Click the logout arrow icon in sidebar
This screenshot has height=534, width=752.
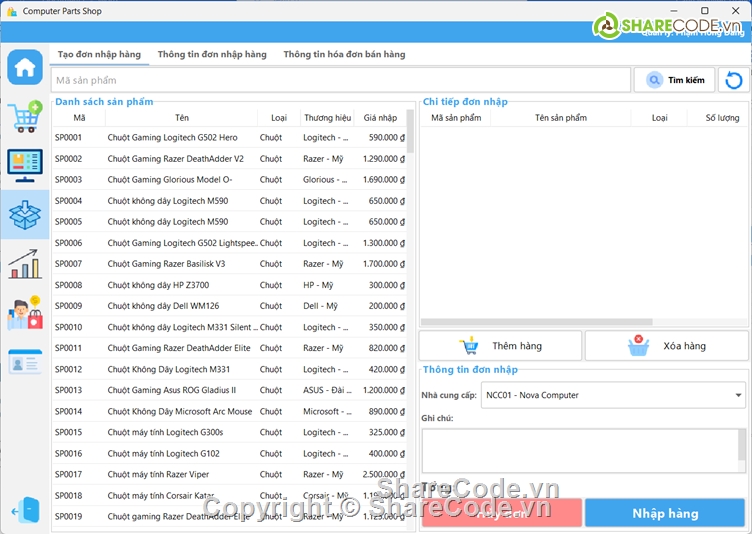pyautogui.click(x=25, y=510)
